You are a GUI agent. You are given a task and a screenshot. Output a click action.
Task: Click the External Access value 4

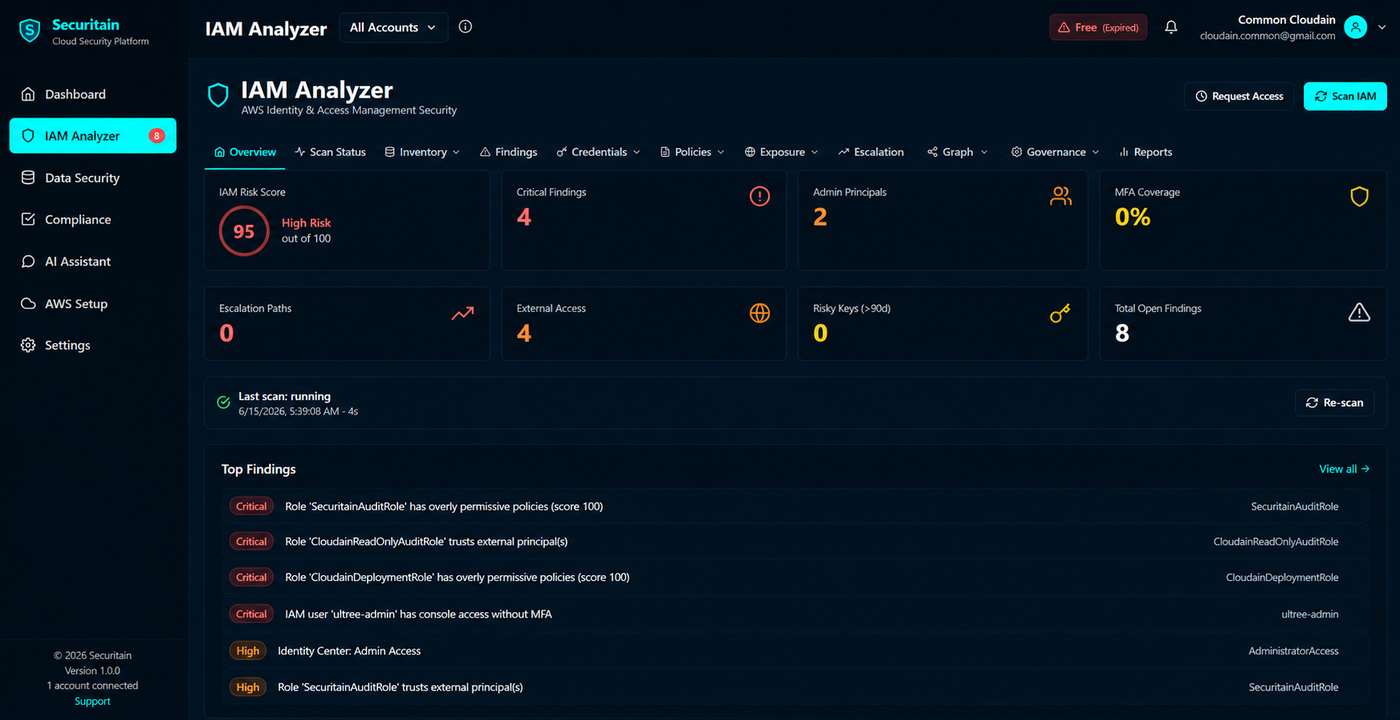pos(524,333)
